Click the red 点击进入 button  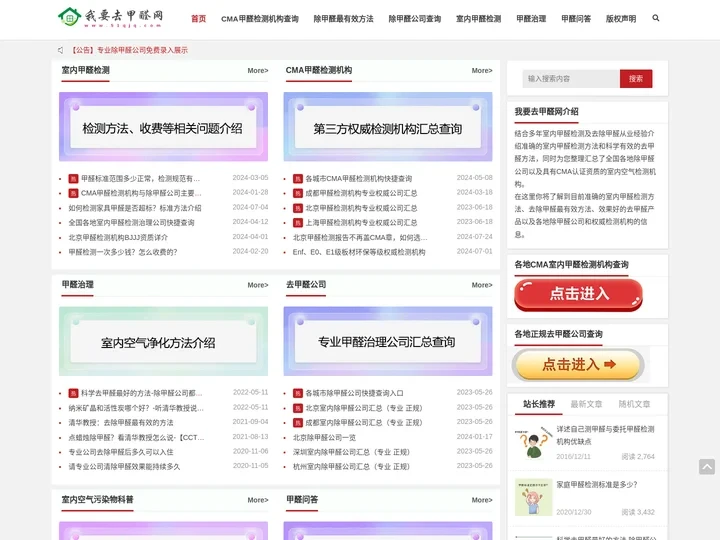coord(579,294)
